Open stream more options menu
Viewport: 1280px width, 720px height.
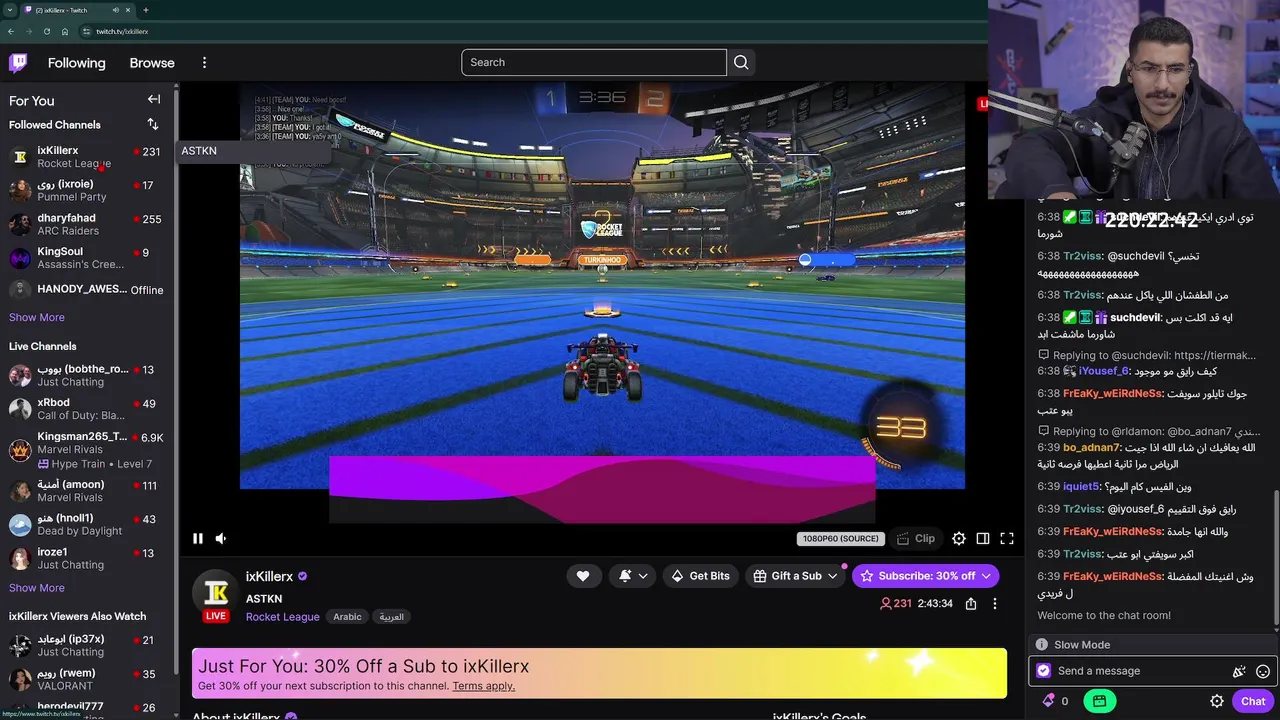click(994, 604)
